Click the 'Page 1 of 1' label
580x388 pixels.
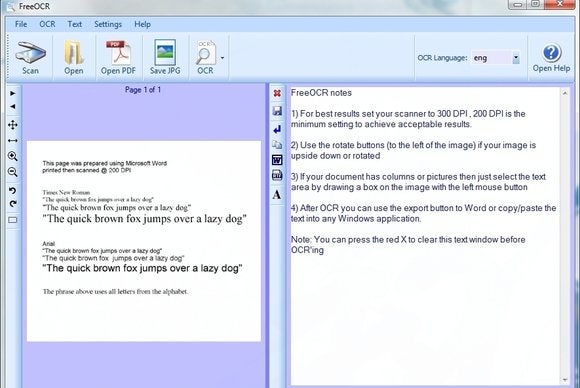pyautogui.click(x=143, y=90)
